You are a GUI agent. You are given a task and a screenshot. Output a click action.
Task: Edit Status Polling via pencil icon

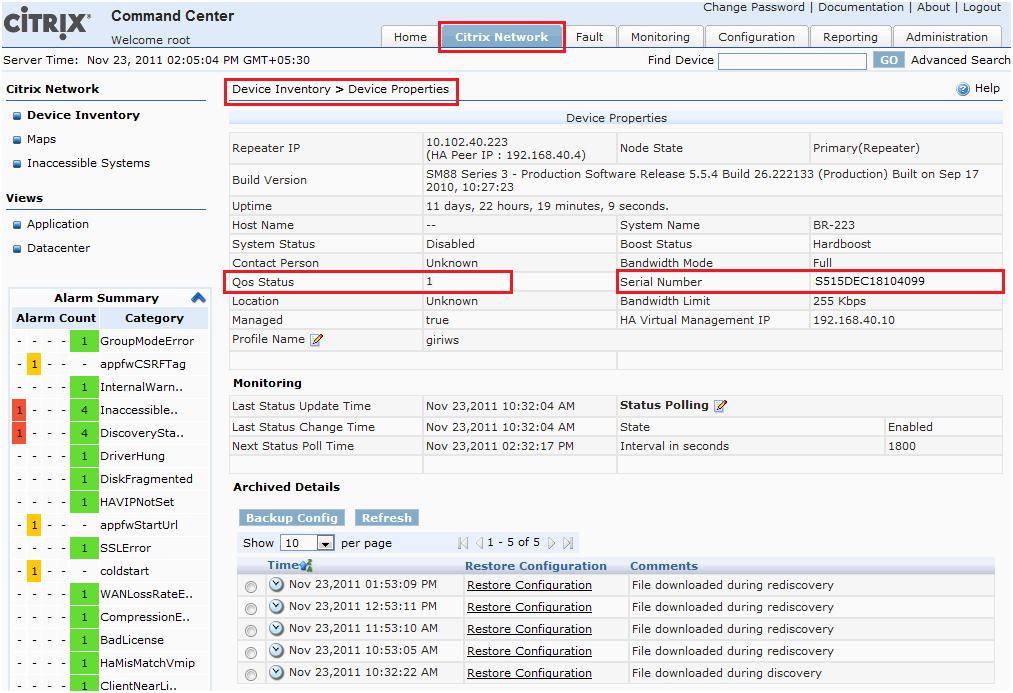pyautogui.click(x=720, y=406)
